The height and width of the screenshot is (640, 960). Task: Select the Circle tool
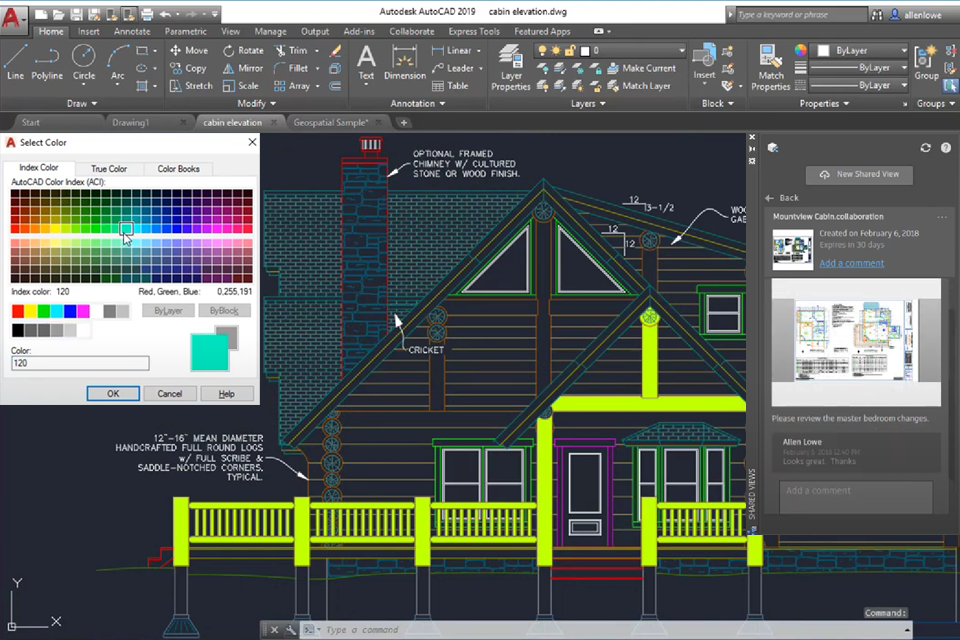84,62
